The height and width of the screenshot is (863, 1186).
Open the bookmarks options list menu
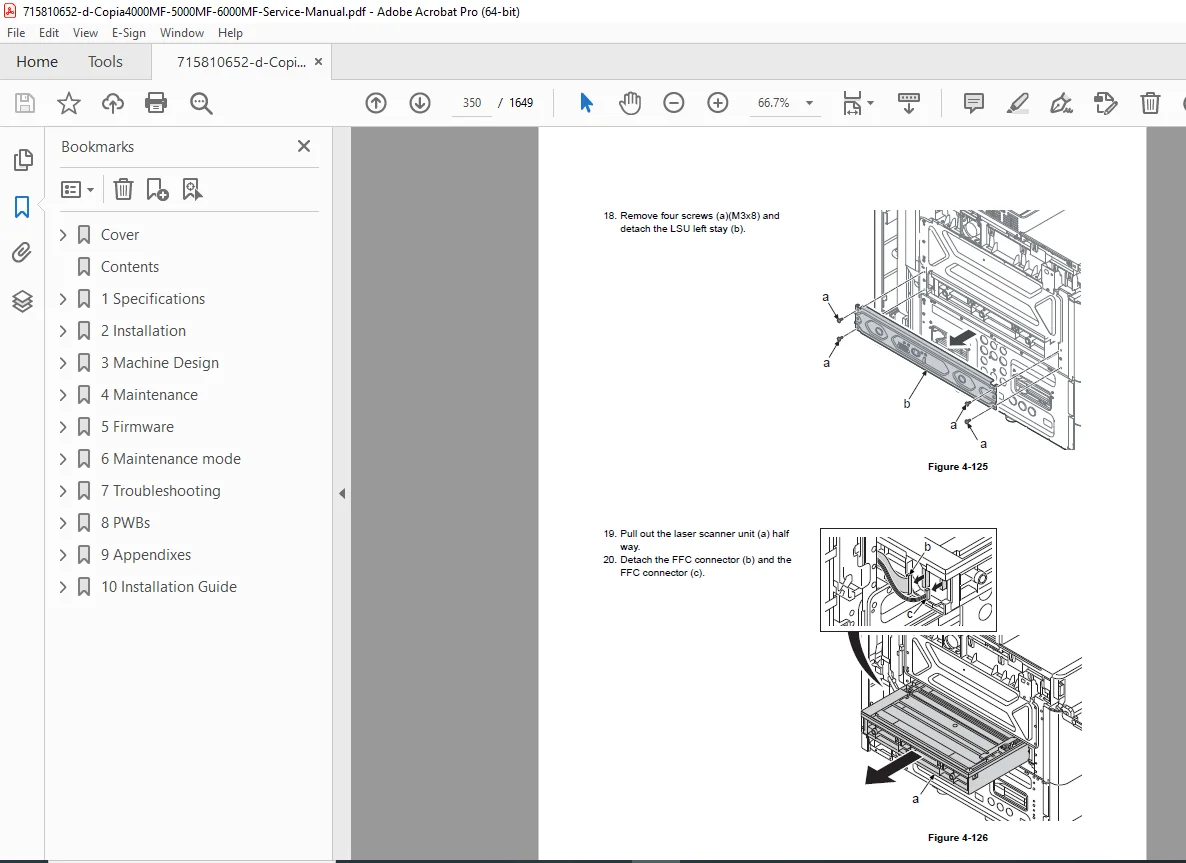(x=77, y=189)
